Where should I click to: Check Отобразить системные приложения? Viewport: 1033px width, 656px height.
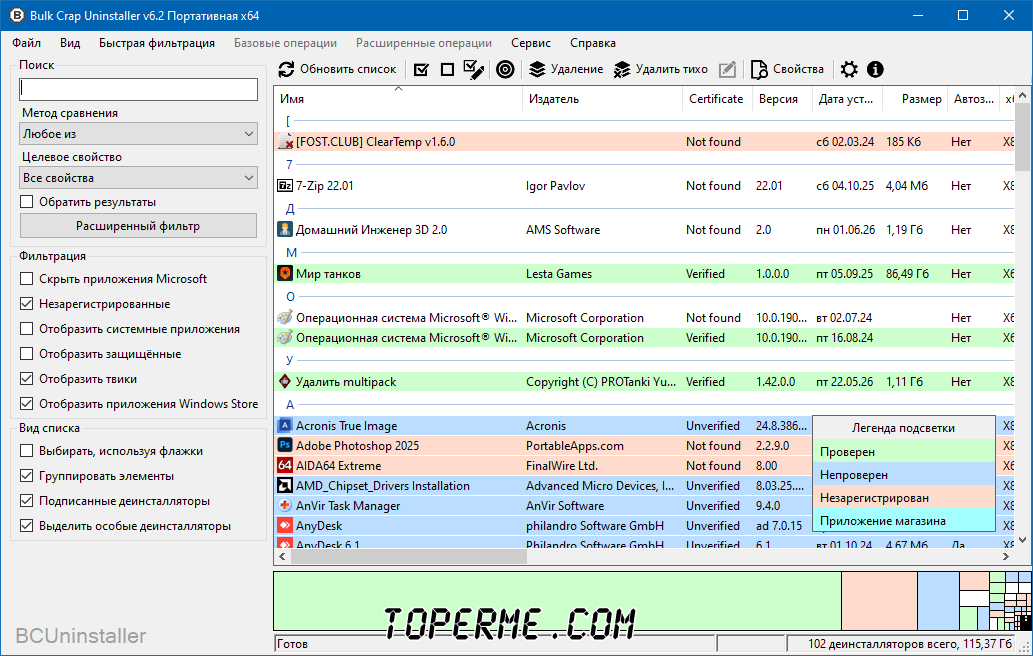click(x=26, y=329)
